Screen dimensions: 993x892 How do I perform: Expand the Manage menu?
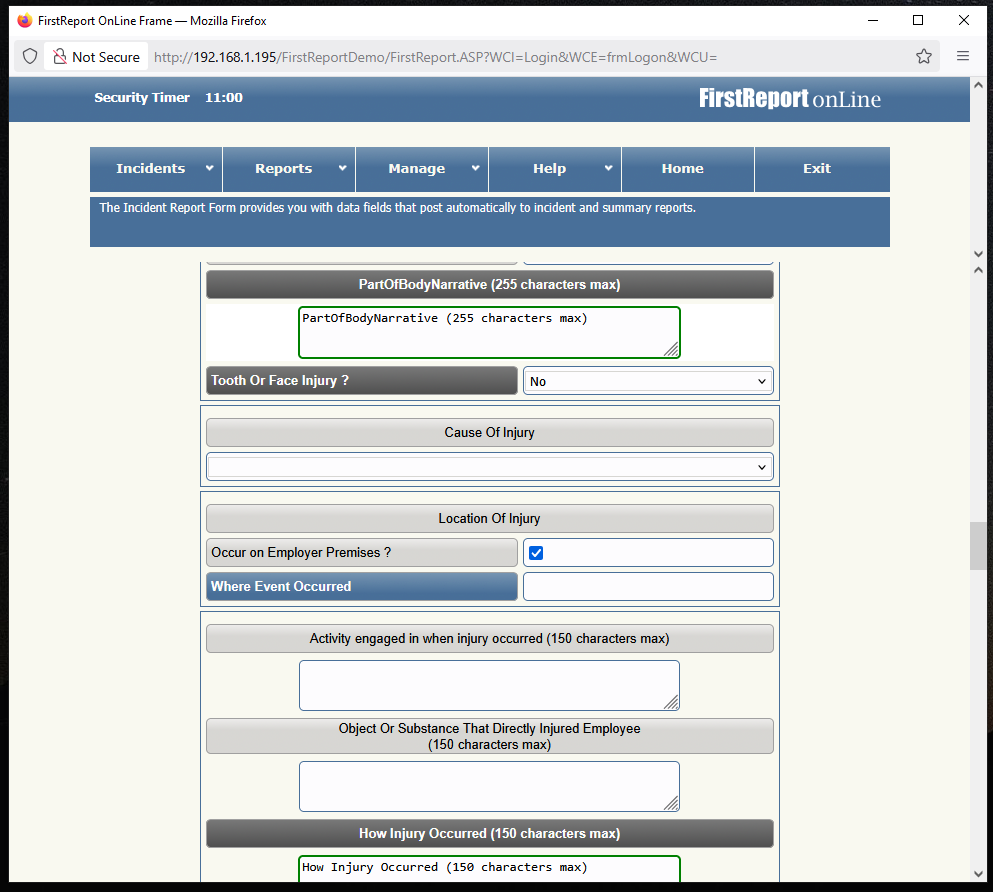point(422,169)
